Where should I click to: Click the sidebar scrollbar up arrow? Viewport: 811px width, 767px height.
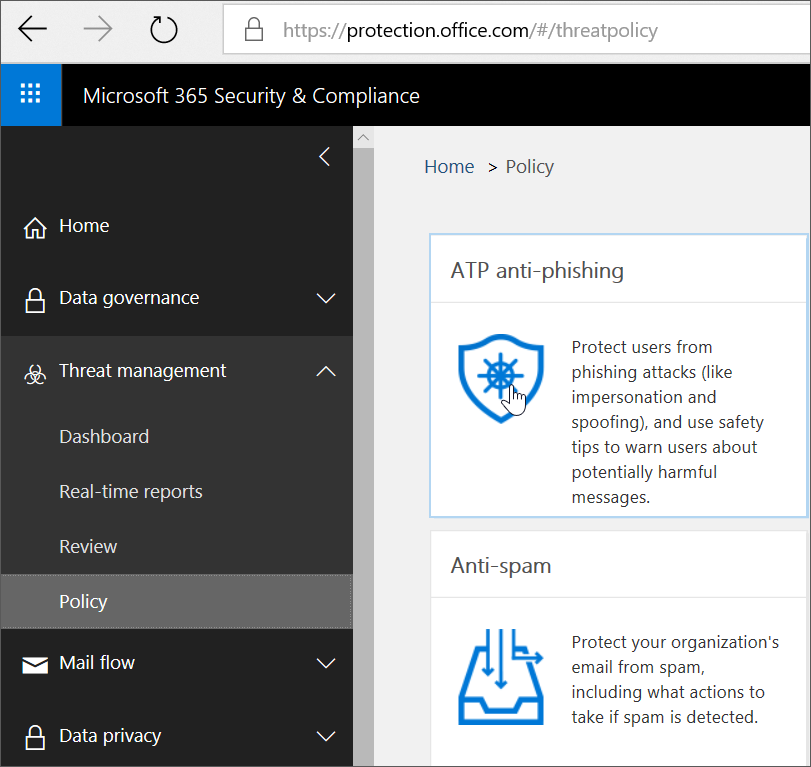point(363,137)
